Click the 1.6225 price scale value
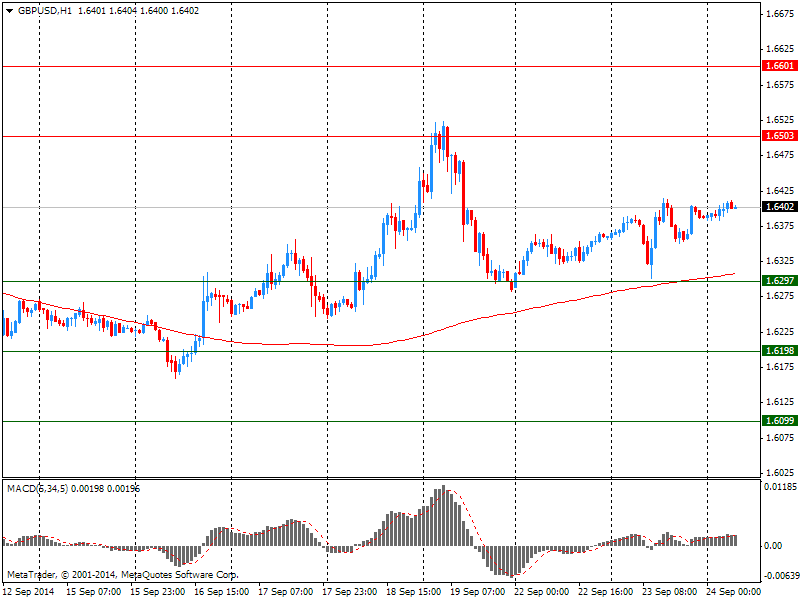The height and width of the screenshot is (600, 800). tap(780, 332)
